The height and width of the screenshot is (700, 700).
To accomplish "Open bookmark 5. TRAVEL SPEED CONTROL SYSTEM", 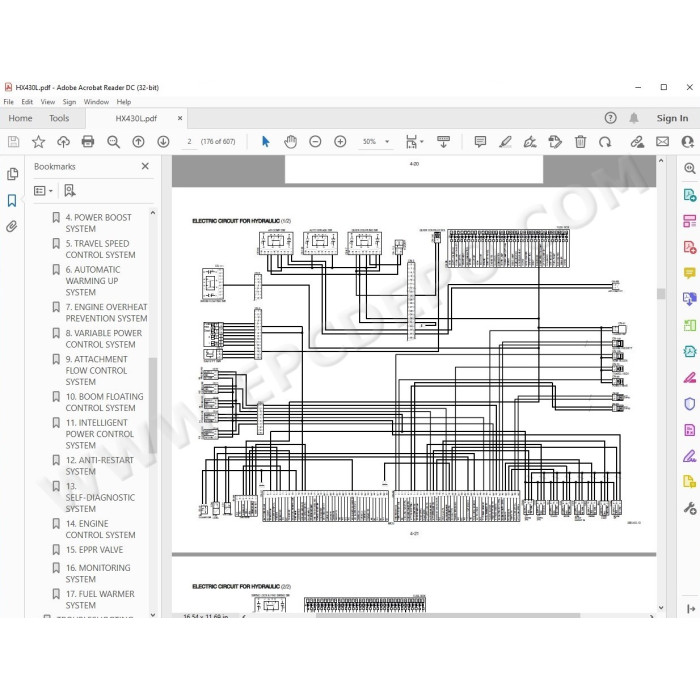I will point(100,249).
